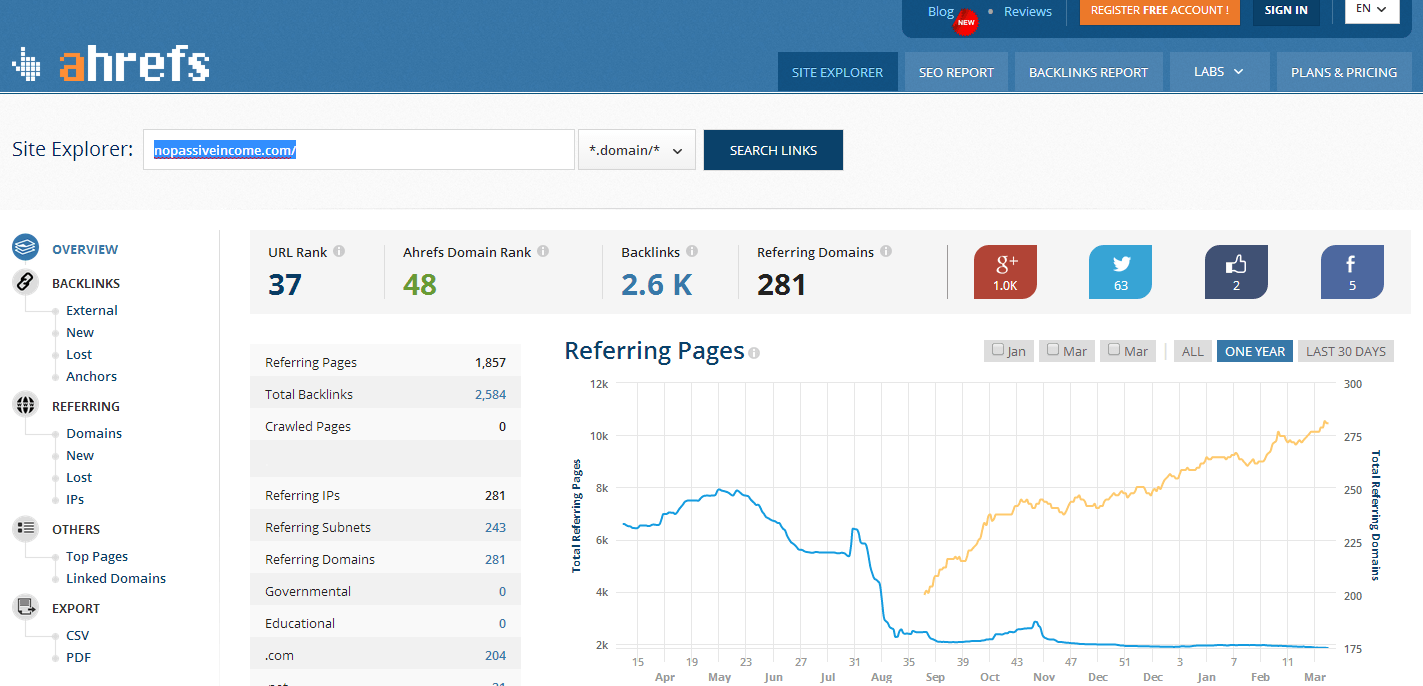Screen dimensions: 1423x686
Task: Switch to the SEO Report tab
Action: click(x=956, y=71)
